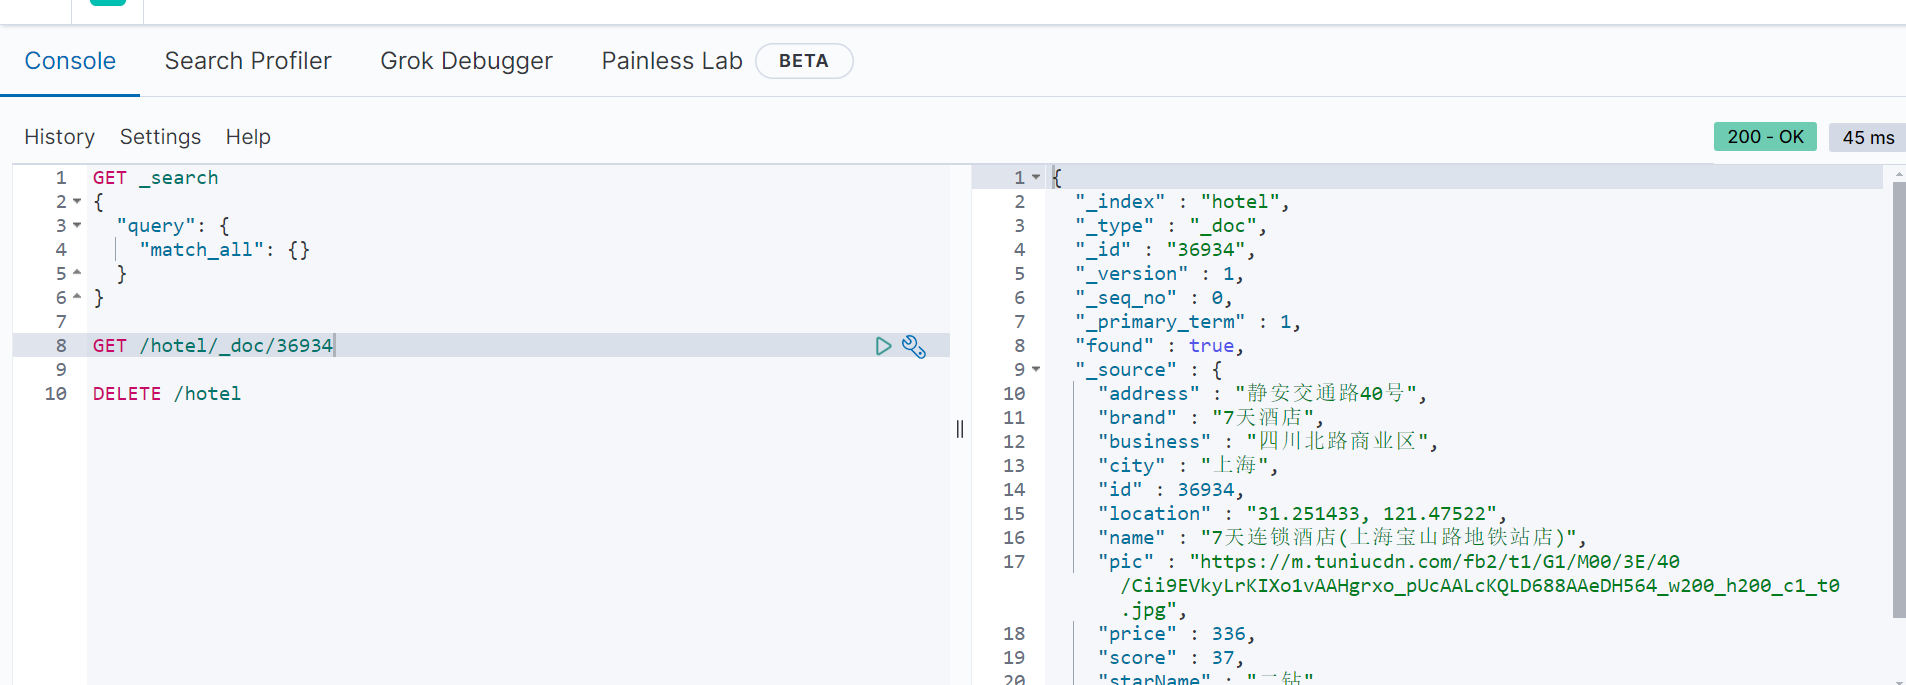Viewport: 1906px width, 685px height.
Task: Place cursor on DELETE /hotel line
Action: [x=167, y=394]
